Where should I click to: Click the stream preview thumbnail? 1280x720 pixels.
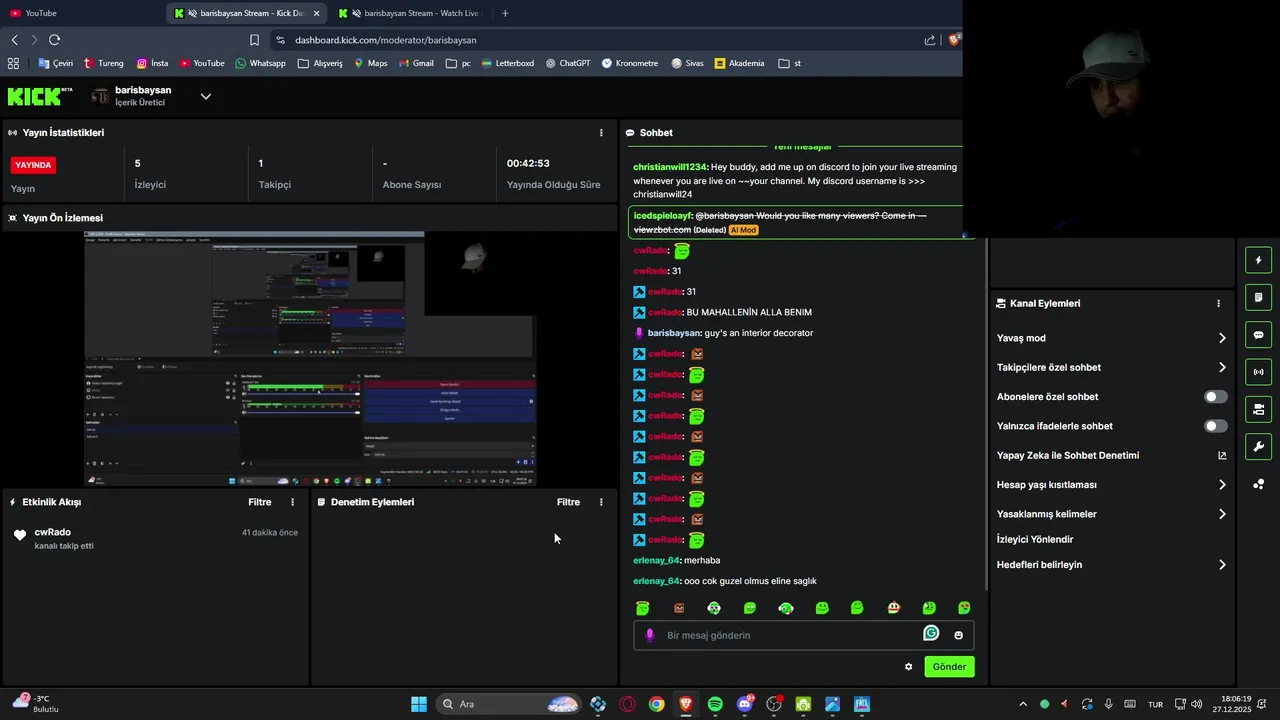coord(310,358)
